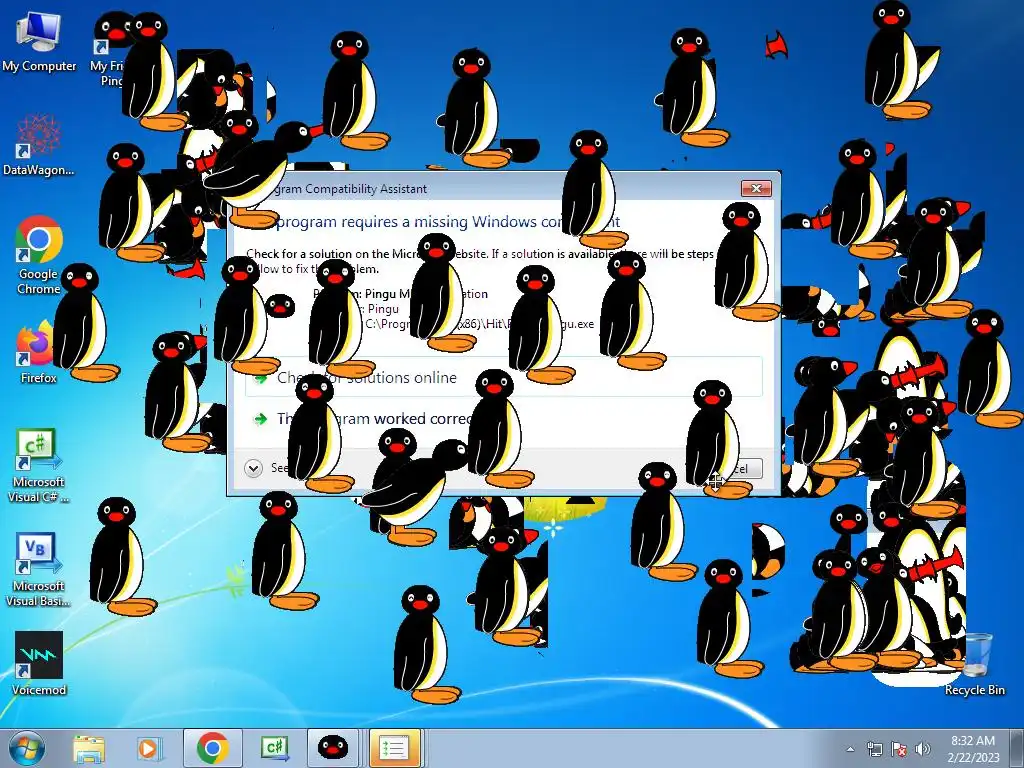Image resolution: width=1024 pixels, height=768 pixels.
Task: Switch to Chrome in the taskbar
Action: 212,748
